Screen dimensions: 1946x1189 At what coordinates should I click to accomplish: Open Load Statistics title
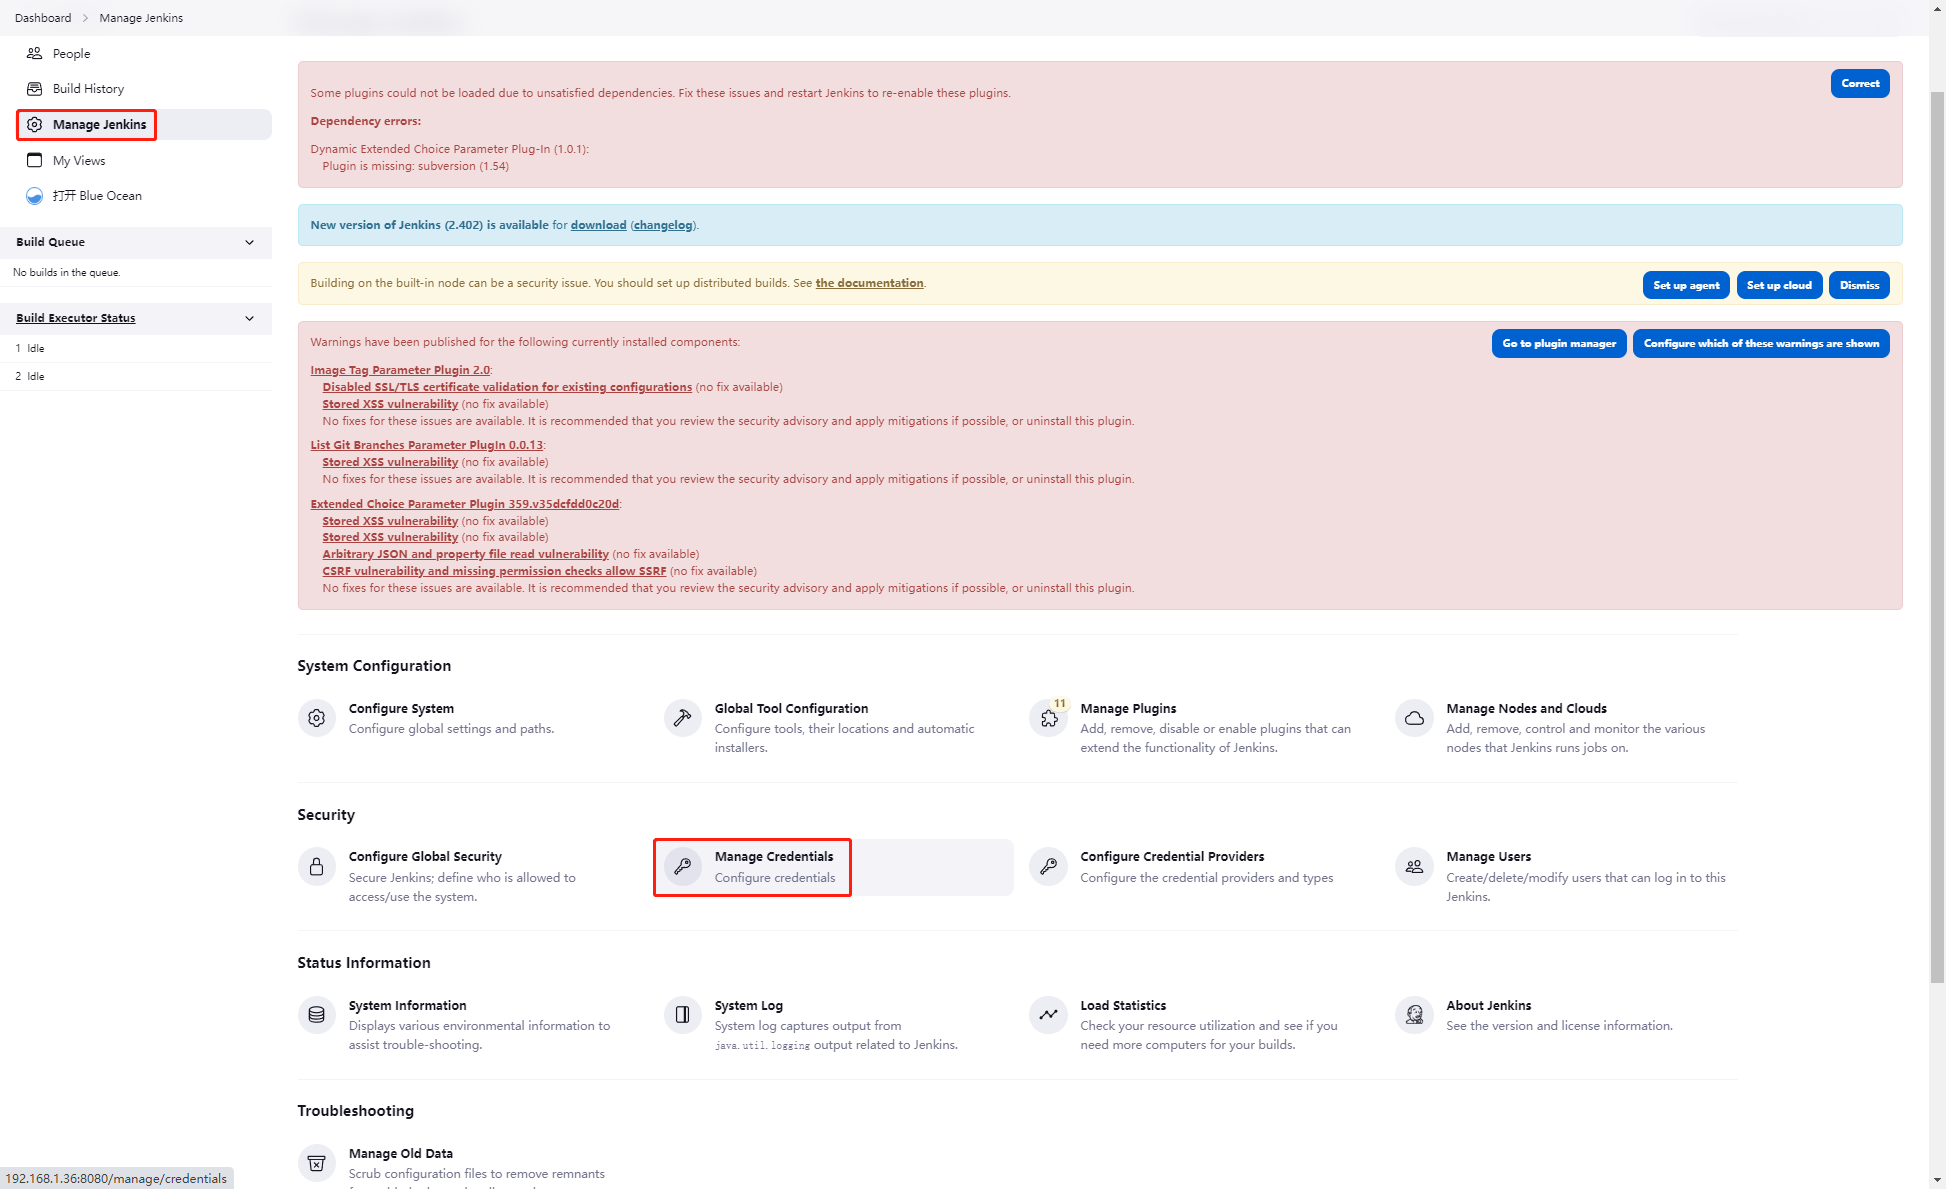click(1123, 1006)
